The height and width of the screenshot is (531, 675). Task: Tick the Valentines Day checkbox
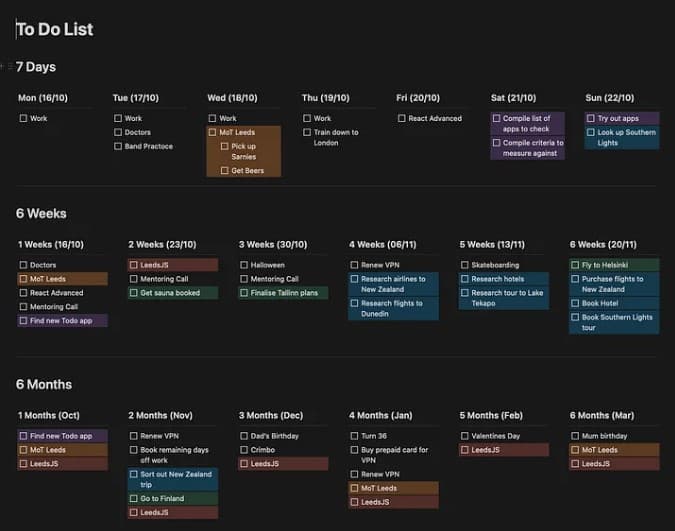[464, 436]
